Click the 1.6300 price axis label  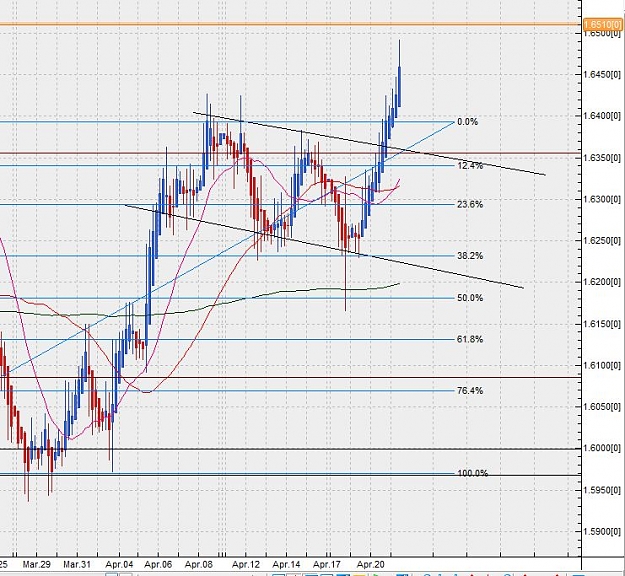point(602,199)
